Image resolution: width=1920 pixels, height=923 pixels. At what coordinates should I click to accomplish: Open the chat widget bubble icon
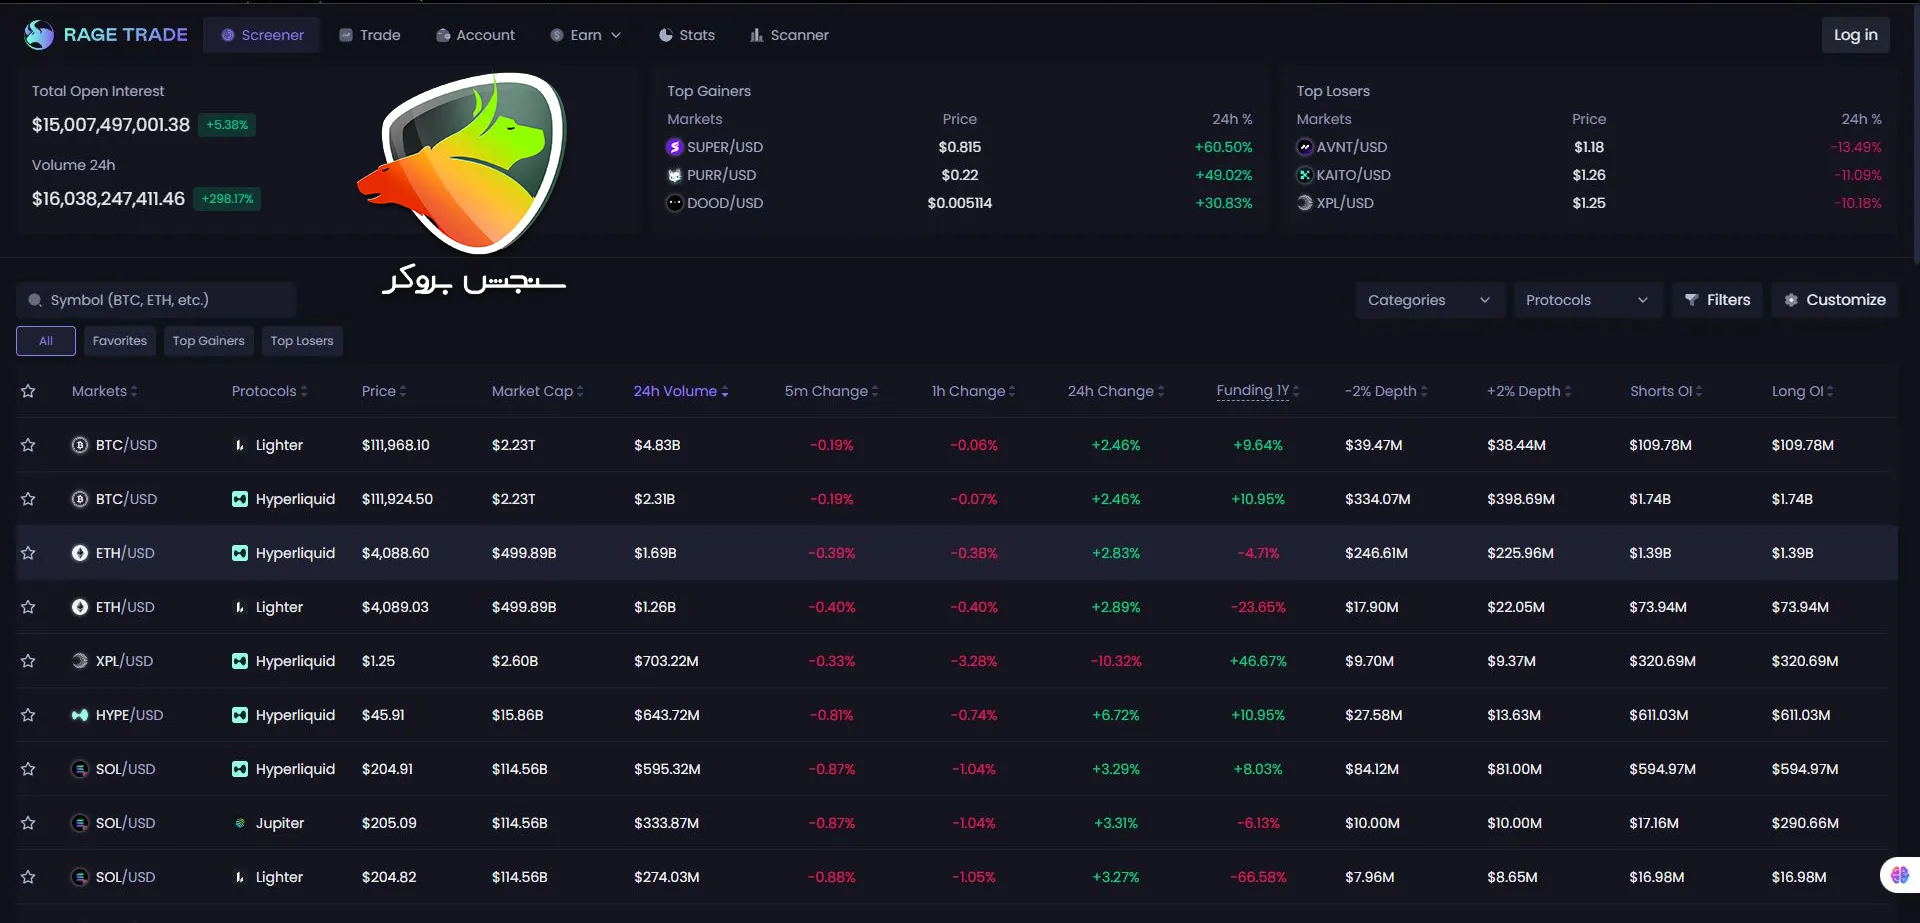coord(1899,875)
